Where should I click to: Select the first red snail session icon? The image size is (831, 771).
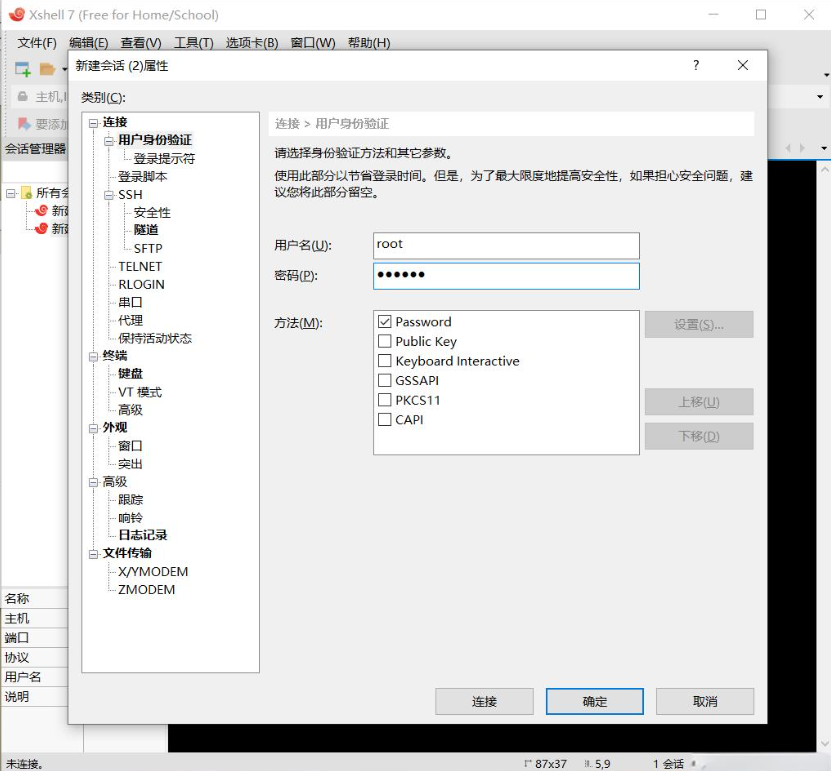(x=44, y=210)
